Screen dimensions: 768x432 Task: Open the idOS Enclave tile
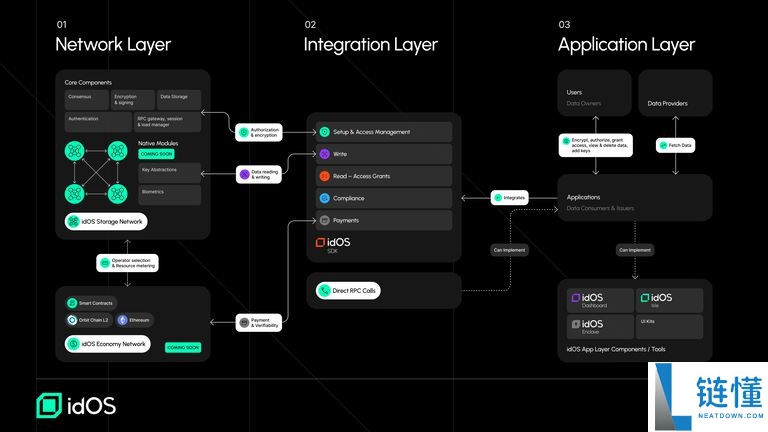[x=600, y=327]
